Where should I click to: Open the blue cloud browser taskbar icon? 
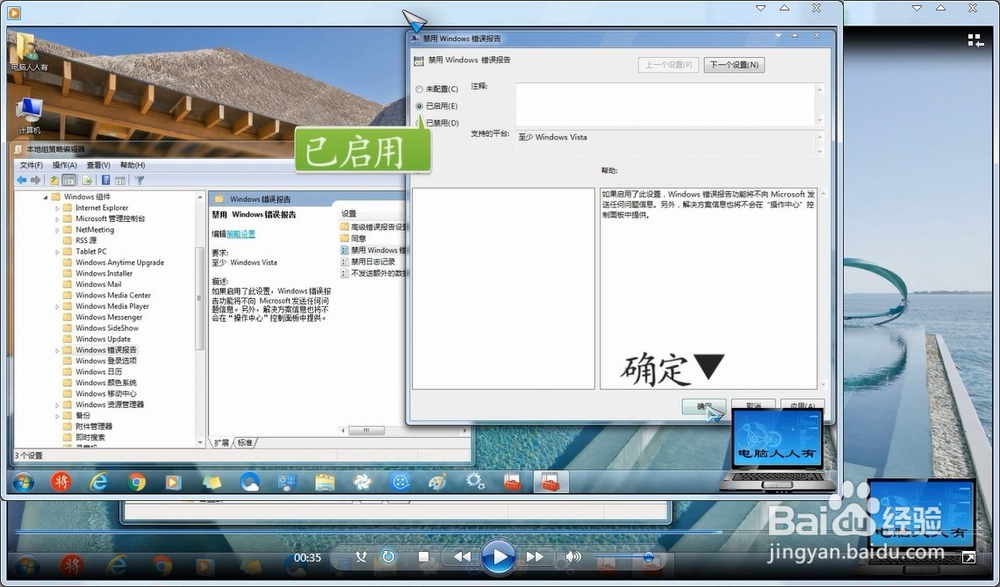pos(249,482)
